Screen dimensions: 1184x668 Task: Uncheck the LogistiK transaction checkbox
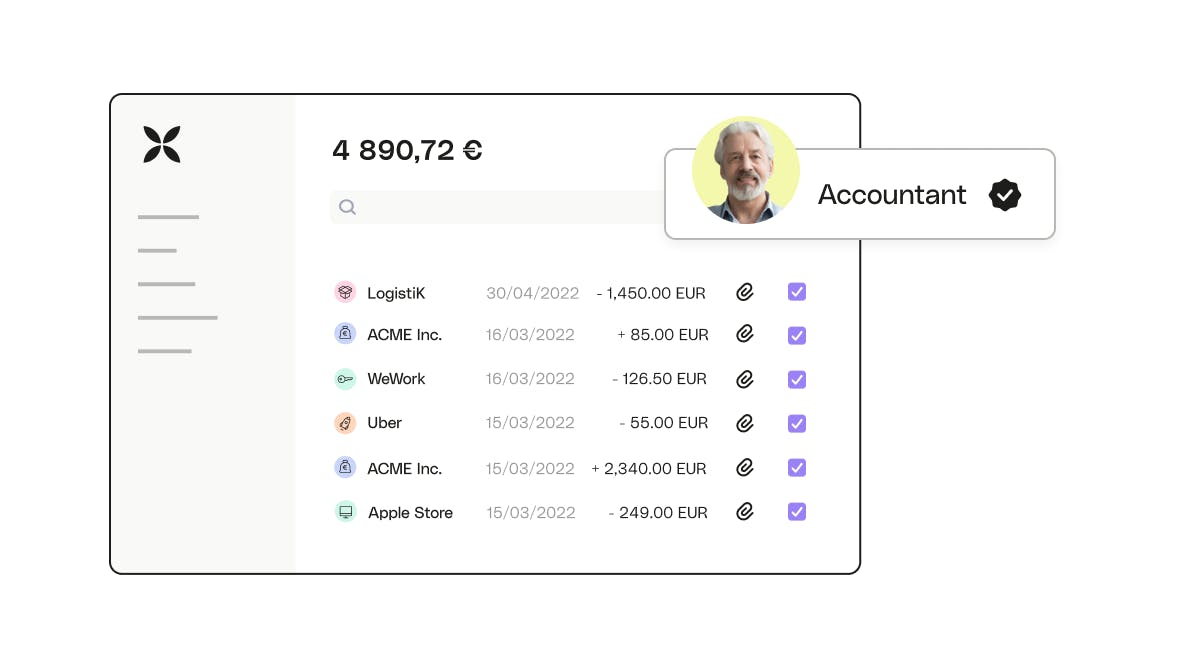point(797,292)
